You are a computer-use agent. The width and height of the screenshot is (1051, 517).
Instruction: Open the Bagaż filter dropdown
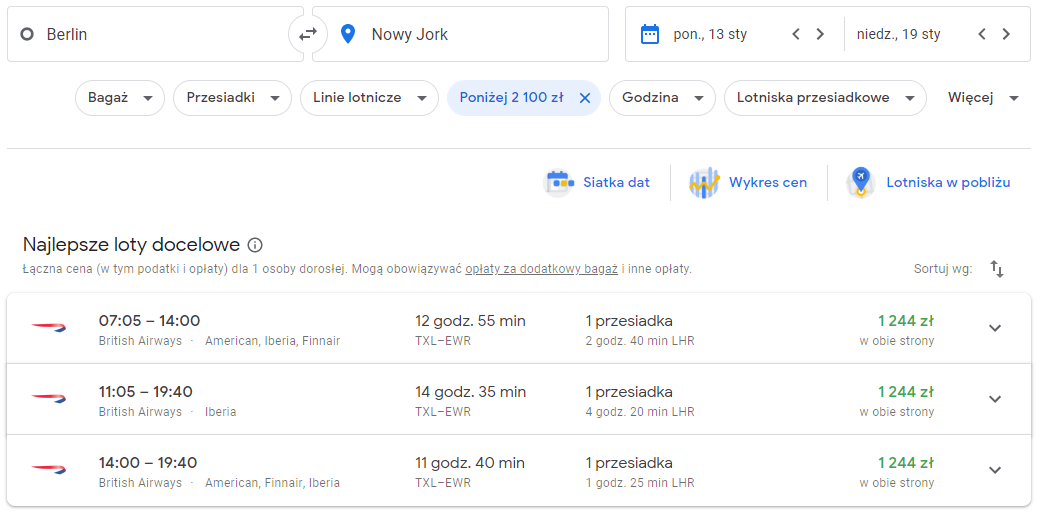(x=120, y=98)
